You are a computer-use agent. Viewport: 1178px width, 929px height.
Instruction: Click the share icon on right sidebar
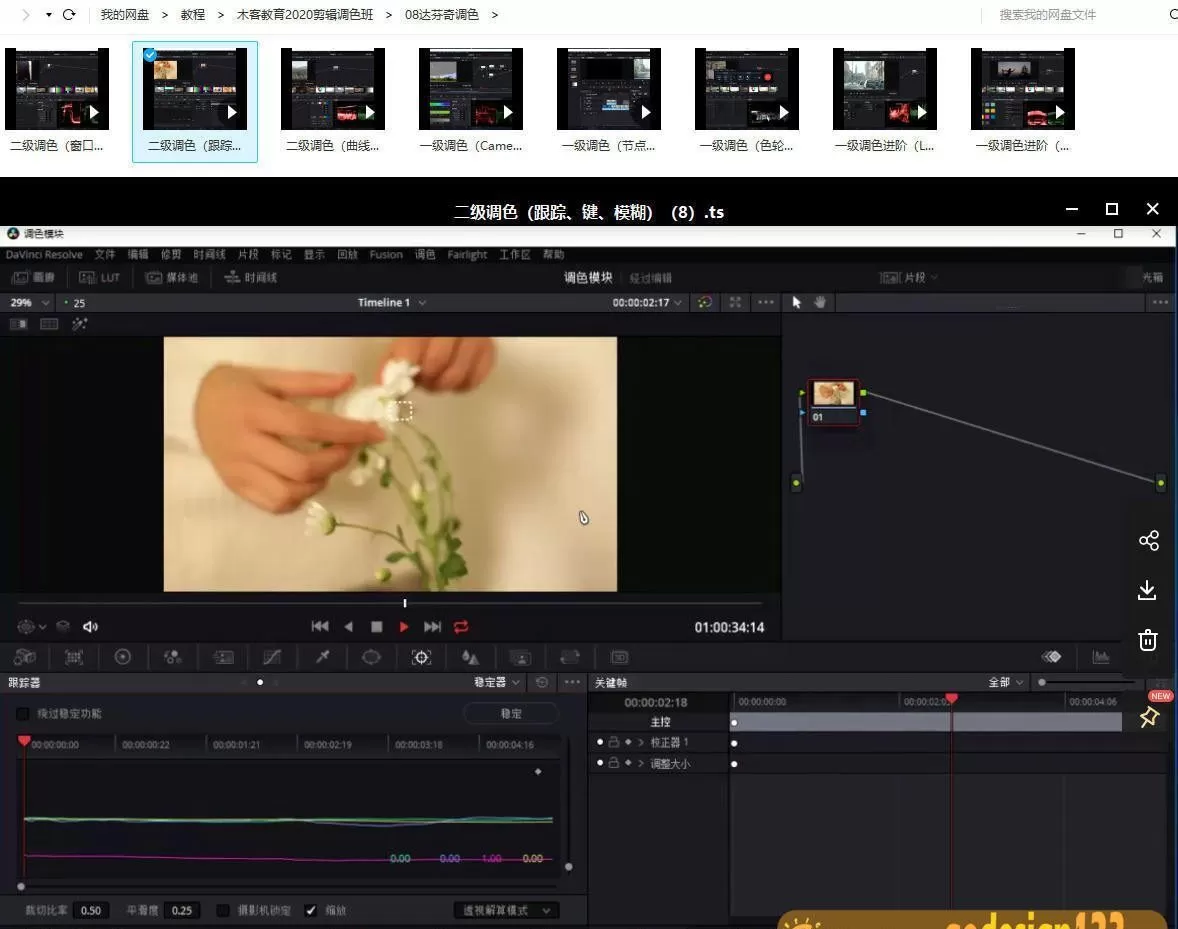(1148, 541)
